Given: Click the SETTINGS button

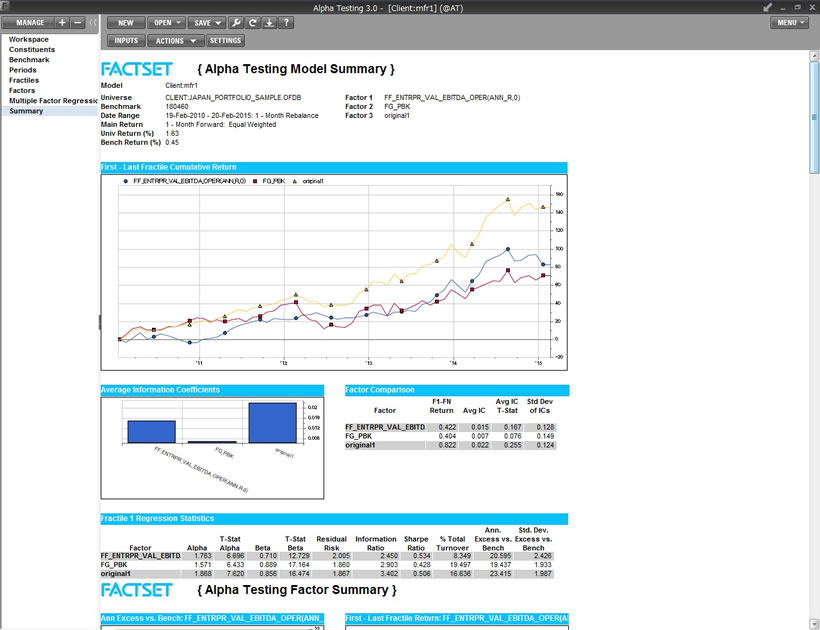Looking at the screenshot, I should [x=225, y=40].
